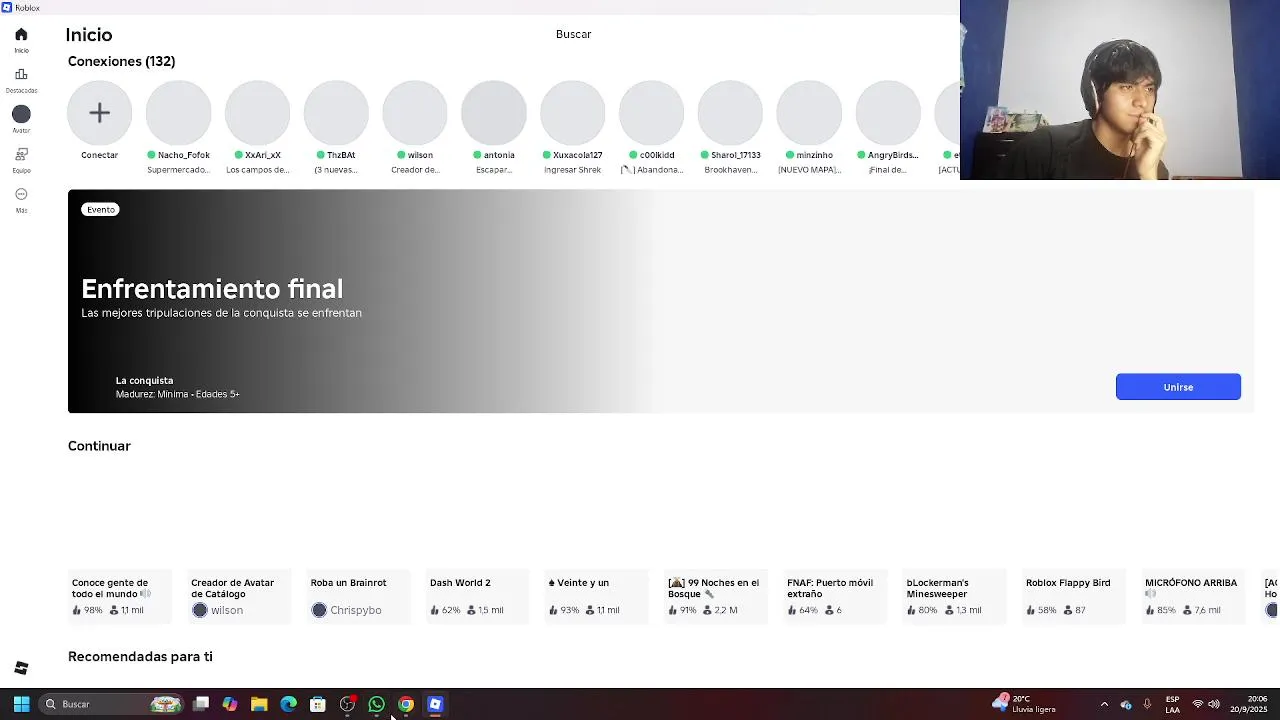Screen dimensions: 1280x720
Task: Open c00lkidd's connection avatar
Action: click(651, 113)
